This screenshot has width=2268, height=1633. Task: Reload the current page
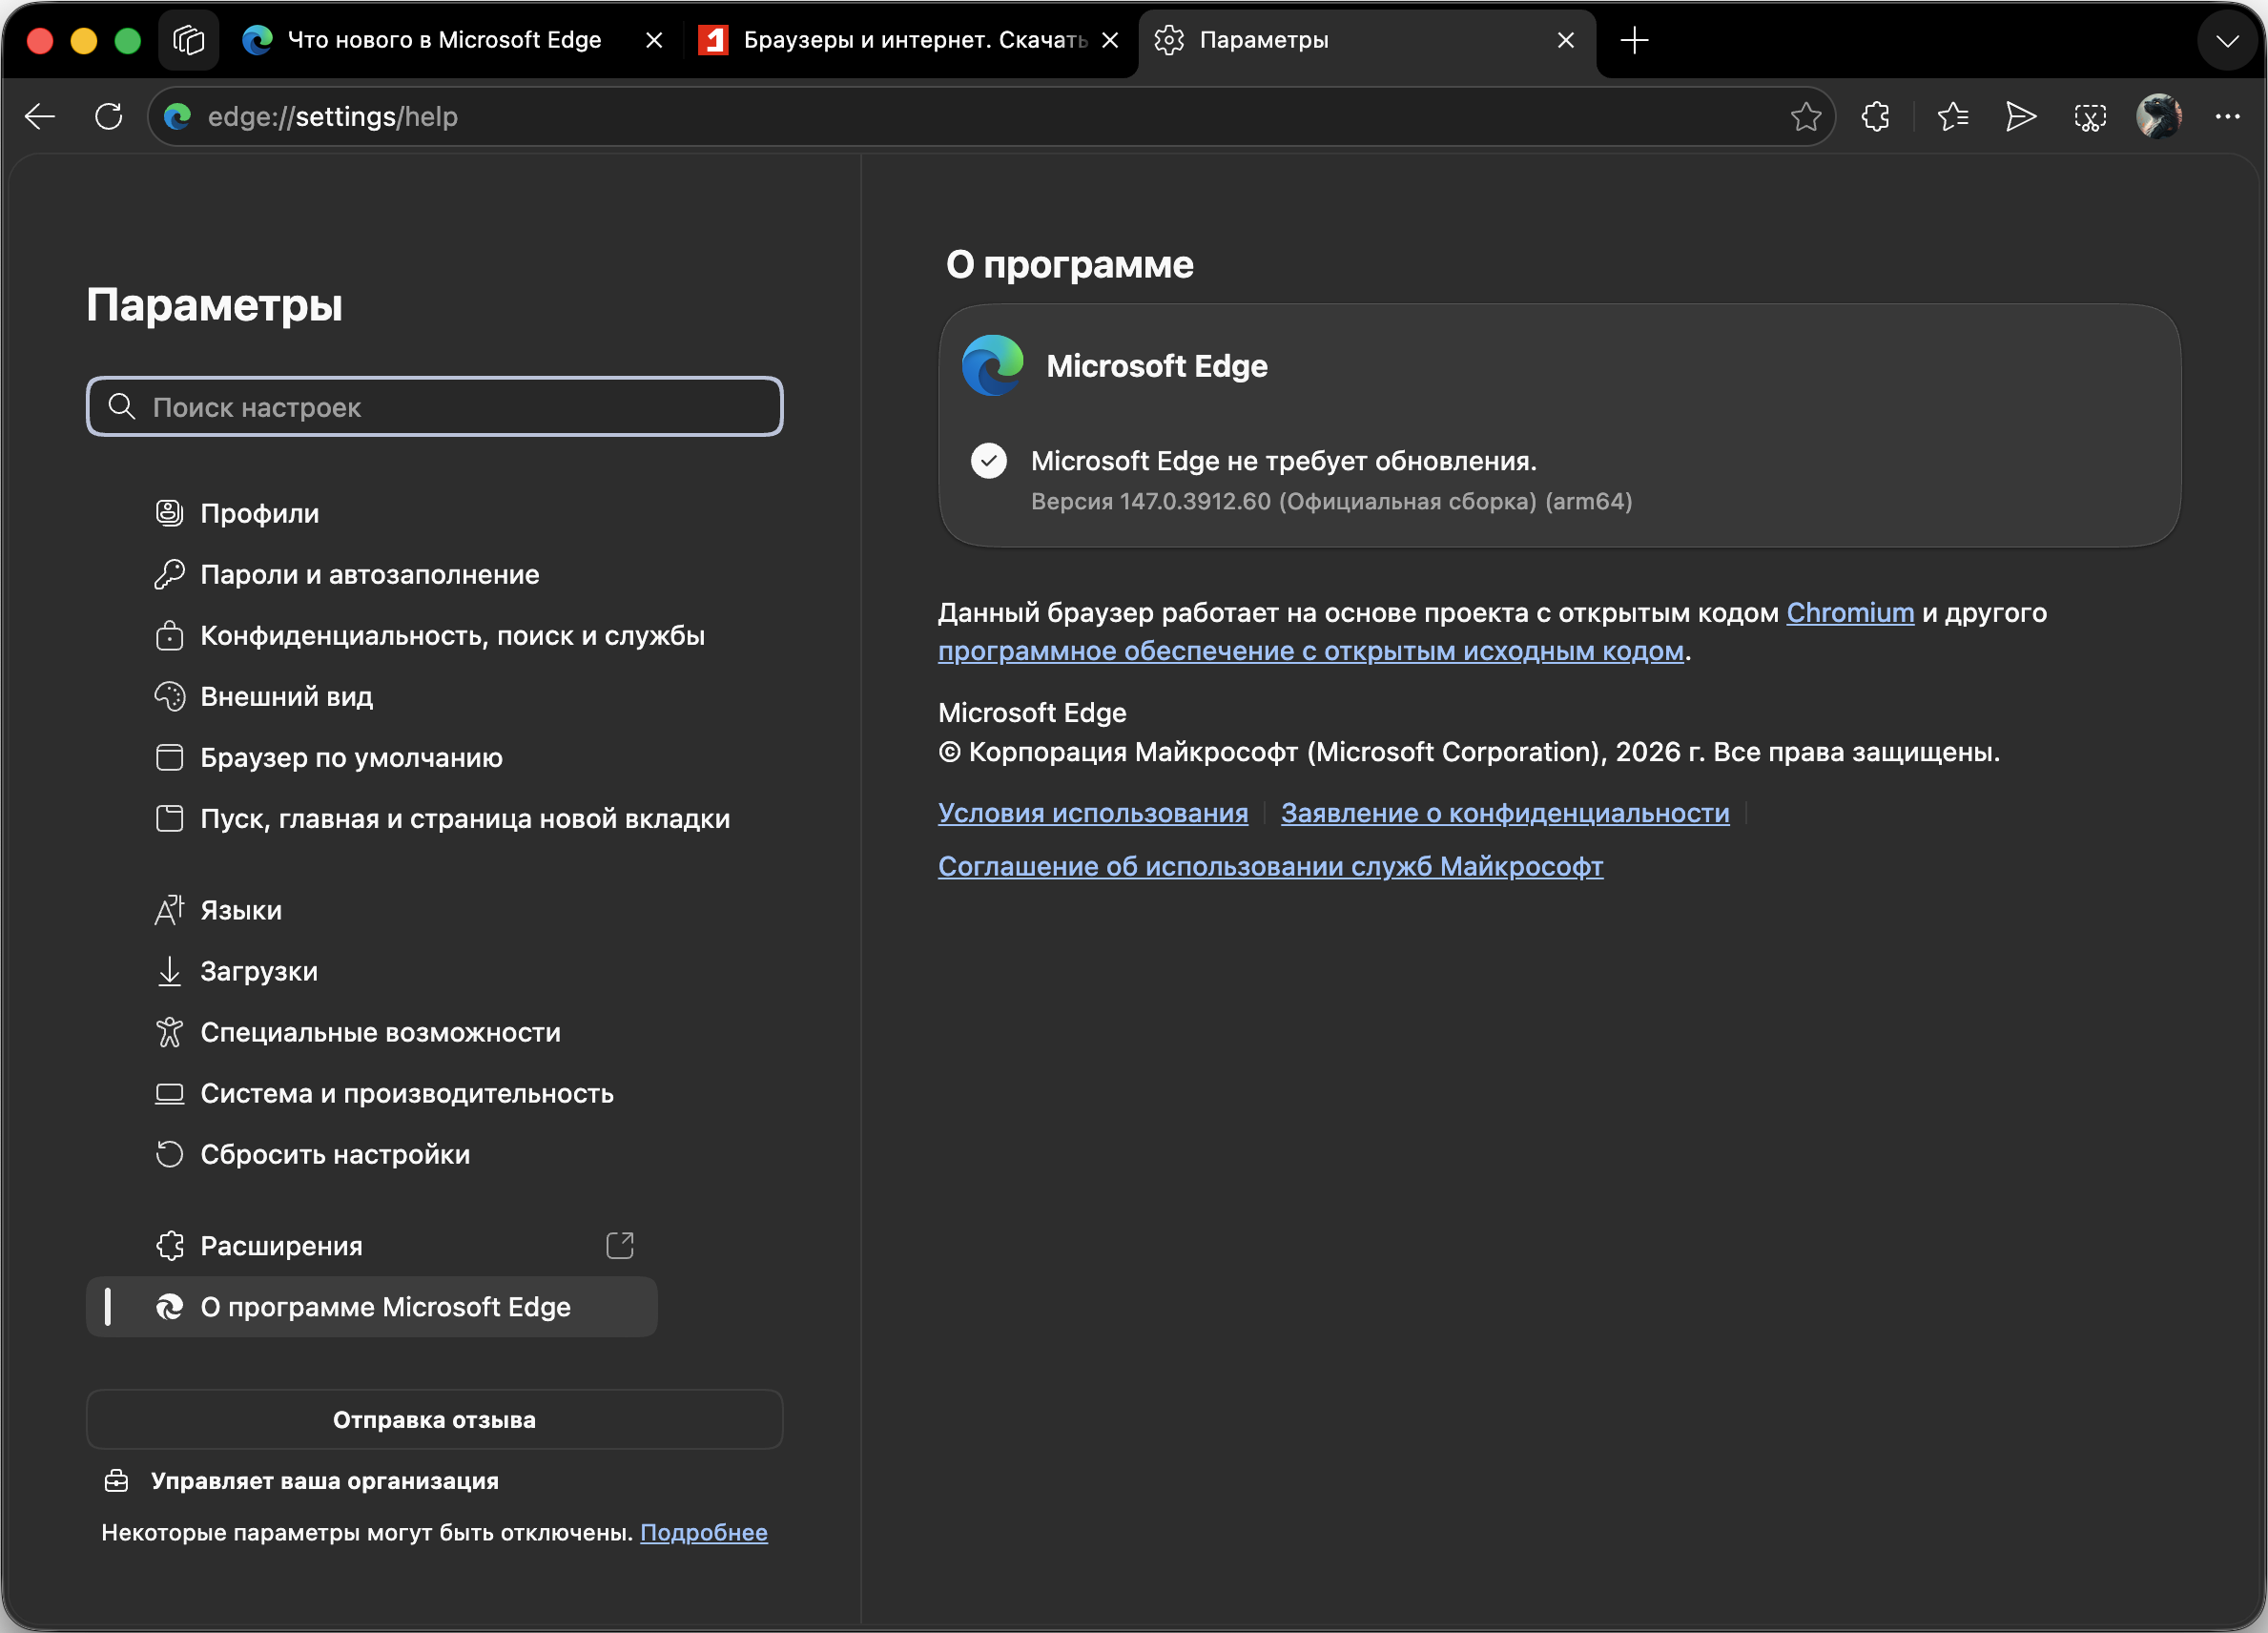tap(108, 117)
